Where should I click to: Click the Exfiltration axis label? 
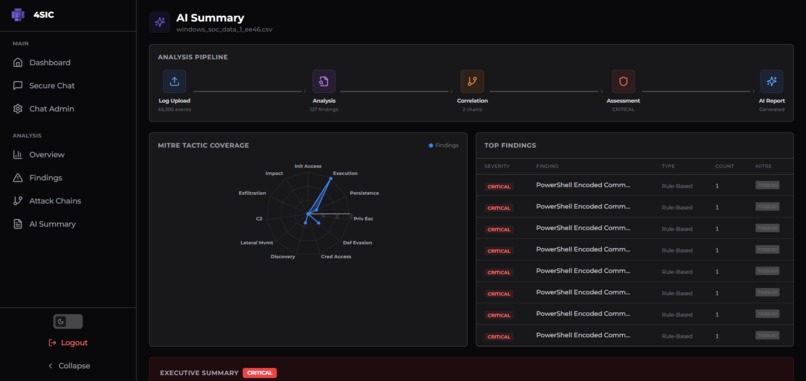(252, 193)
